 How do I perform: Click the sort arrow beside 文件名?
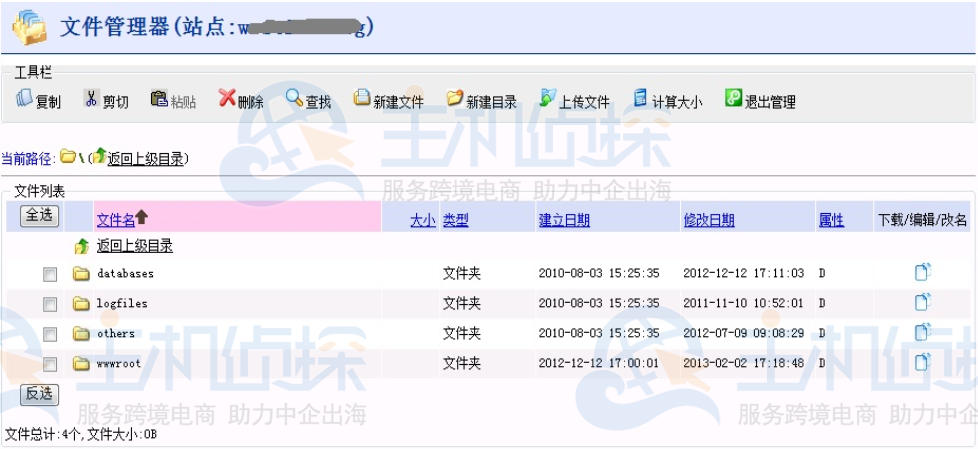pos(142,217)
